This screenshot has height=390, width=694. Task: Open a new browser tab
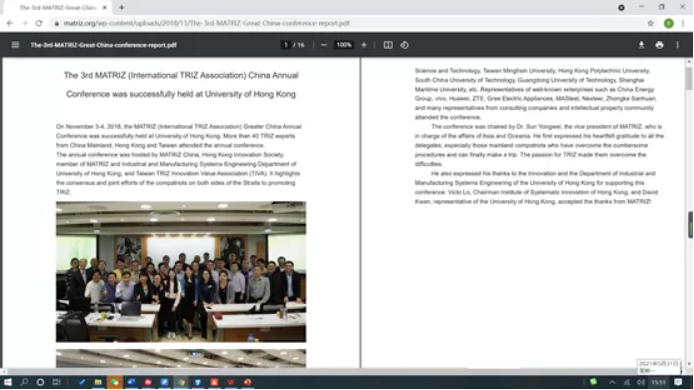(122, 8)
